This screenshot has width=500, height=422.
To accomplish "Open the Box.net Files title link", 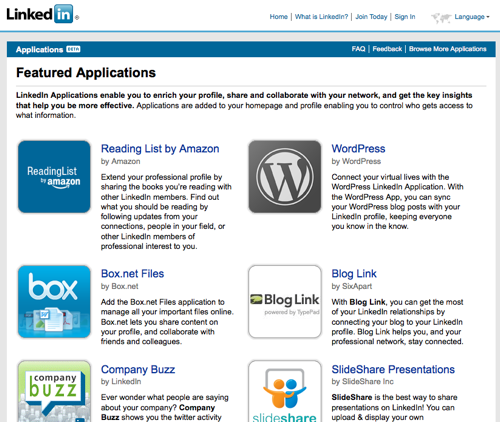I will 133,274.
